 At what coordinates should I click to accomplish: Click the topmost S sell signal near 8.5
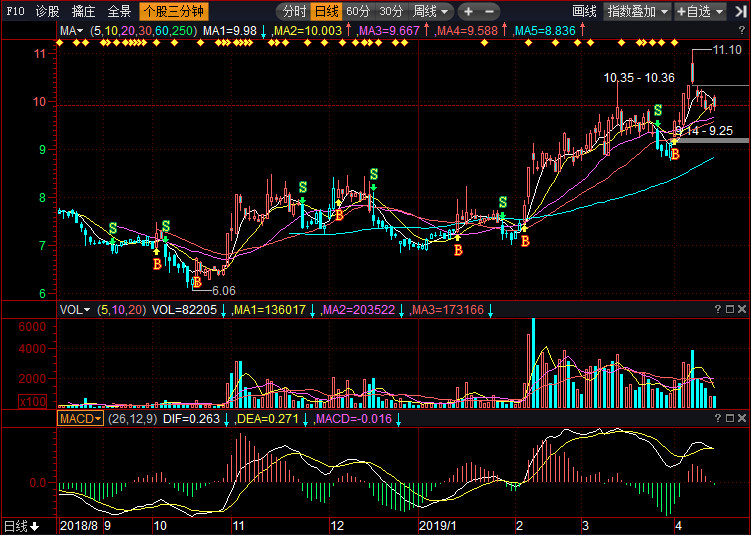[373, 175]
